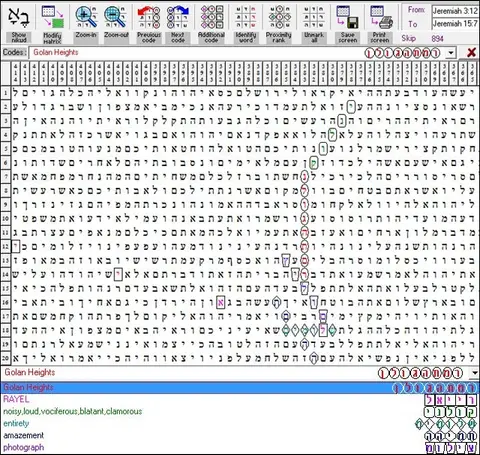480x455 pixels.
Task: Open the Additional code tool
Action: (x=211, y=17)
